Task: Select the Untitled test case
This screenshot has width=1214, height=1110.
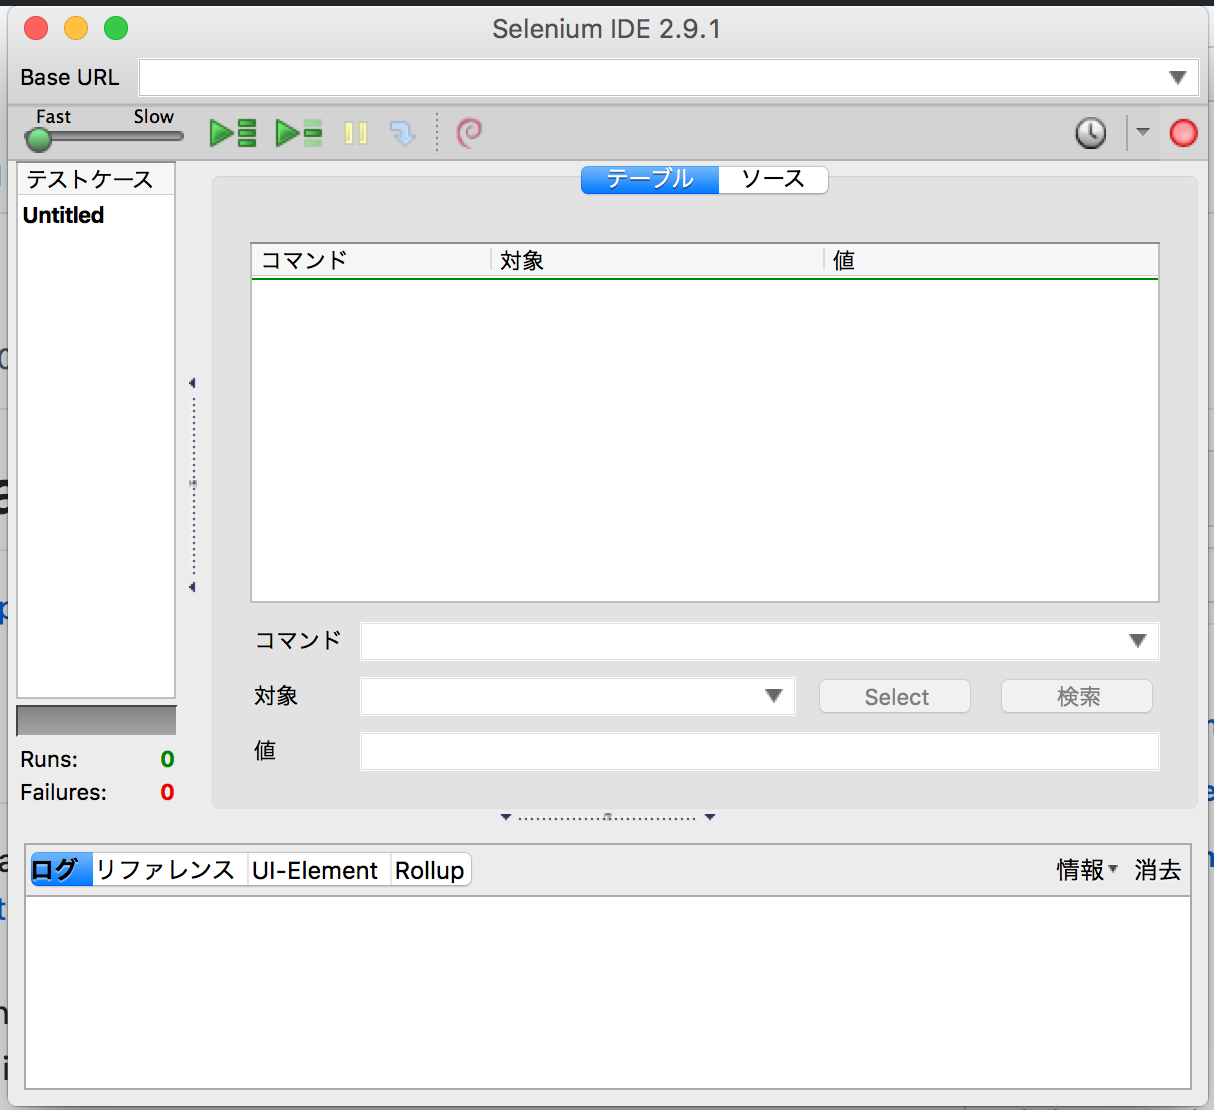Action: (62, 214)
